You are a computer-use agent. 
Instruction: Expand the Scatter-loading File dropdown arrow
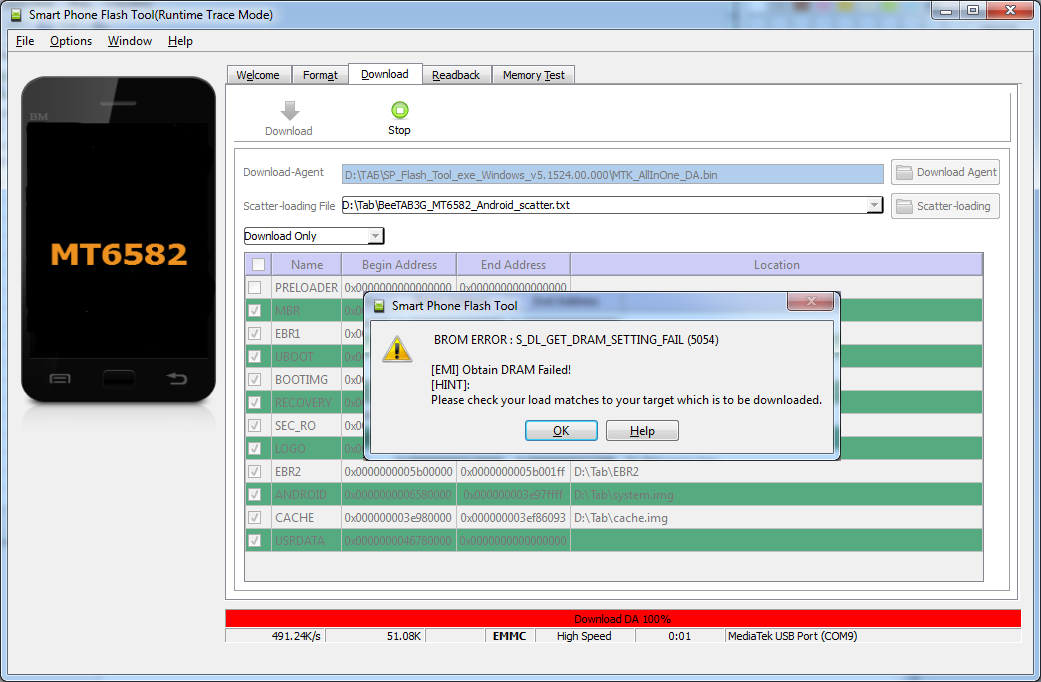(x=874, y=205)
